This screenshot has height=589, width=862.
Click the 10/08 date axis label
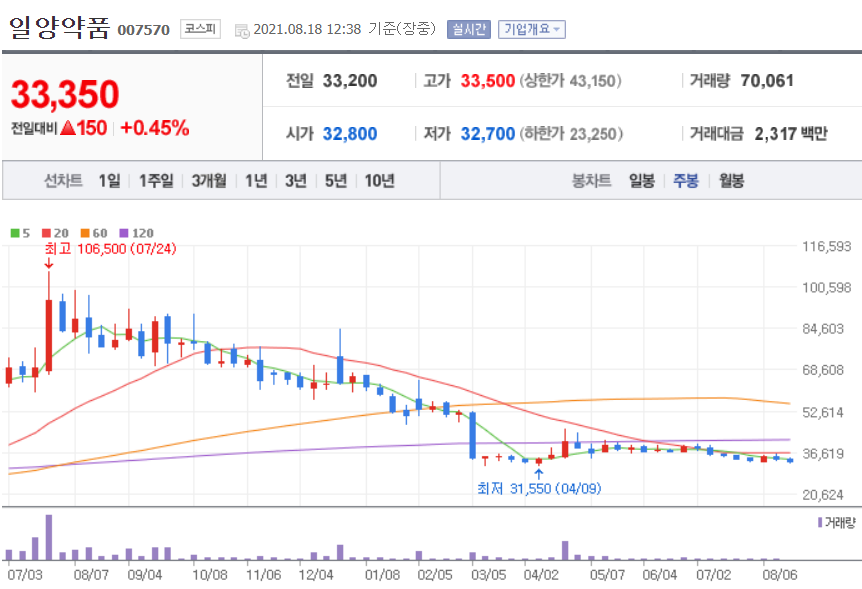[209, 575]
